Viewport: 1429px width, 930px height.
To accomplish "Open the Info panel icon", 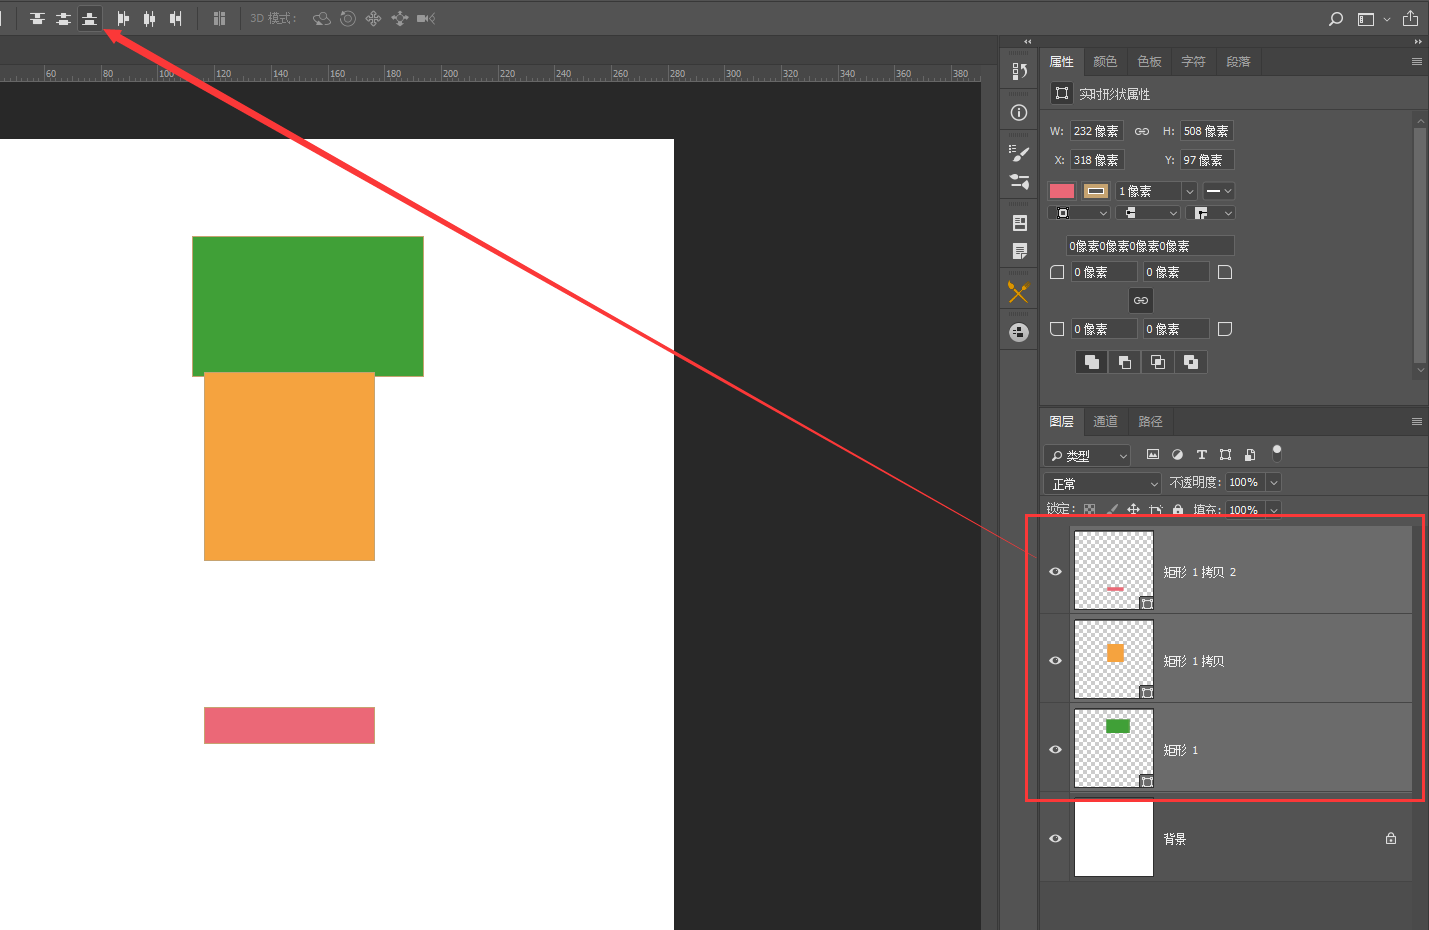I will [x=1019, y=113].
